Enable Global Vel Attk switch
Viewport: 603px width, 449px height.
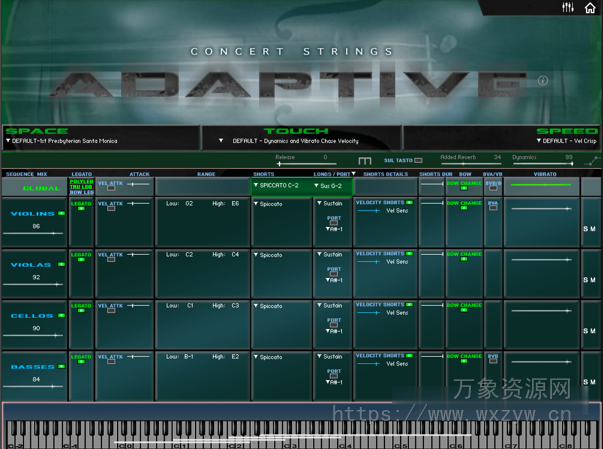click(x=111, y=188)
